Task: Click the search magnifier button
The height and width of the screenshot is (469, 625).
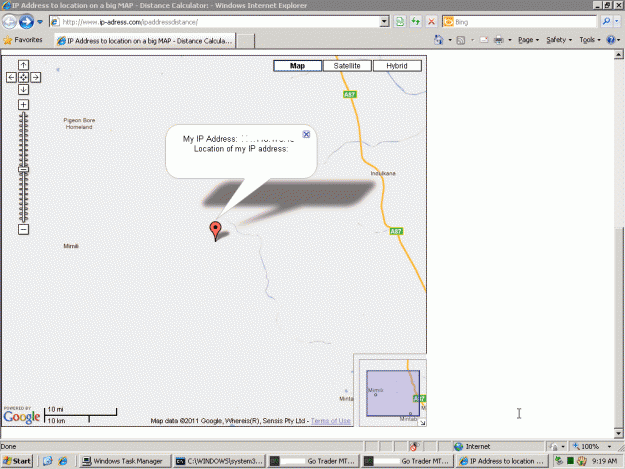Action: pos(606,22)
